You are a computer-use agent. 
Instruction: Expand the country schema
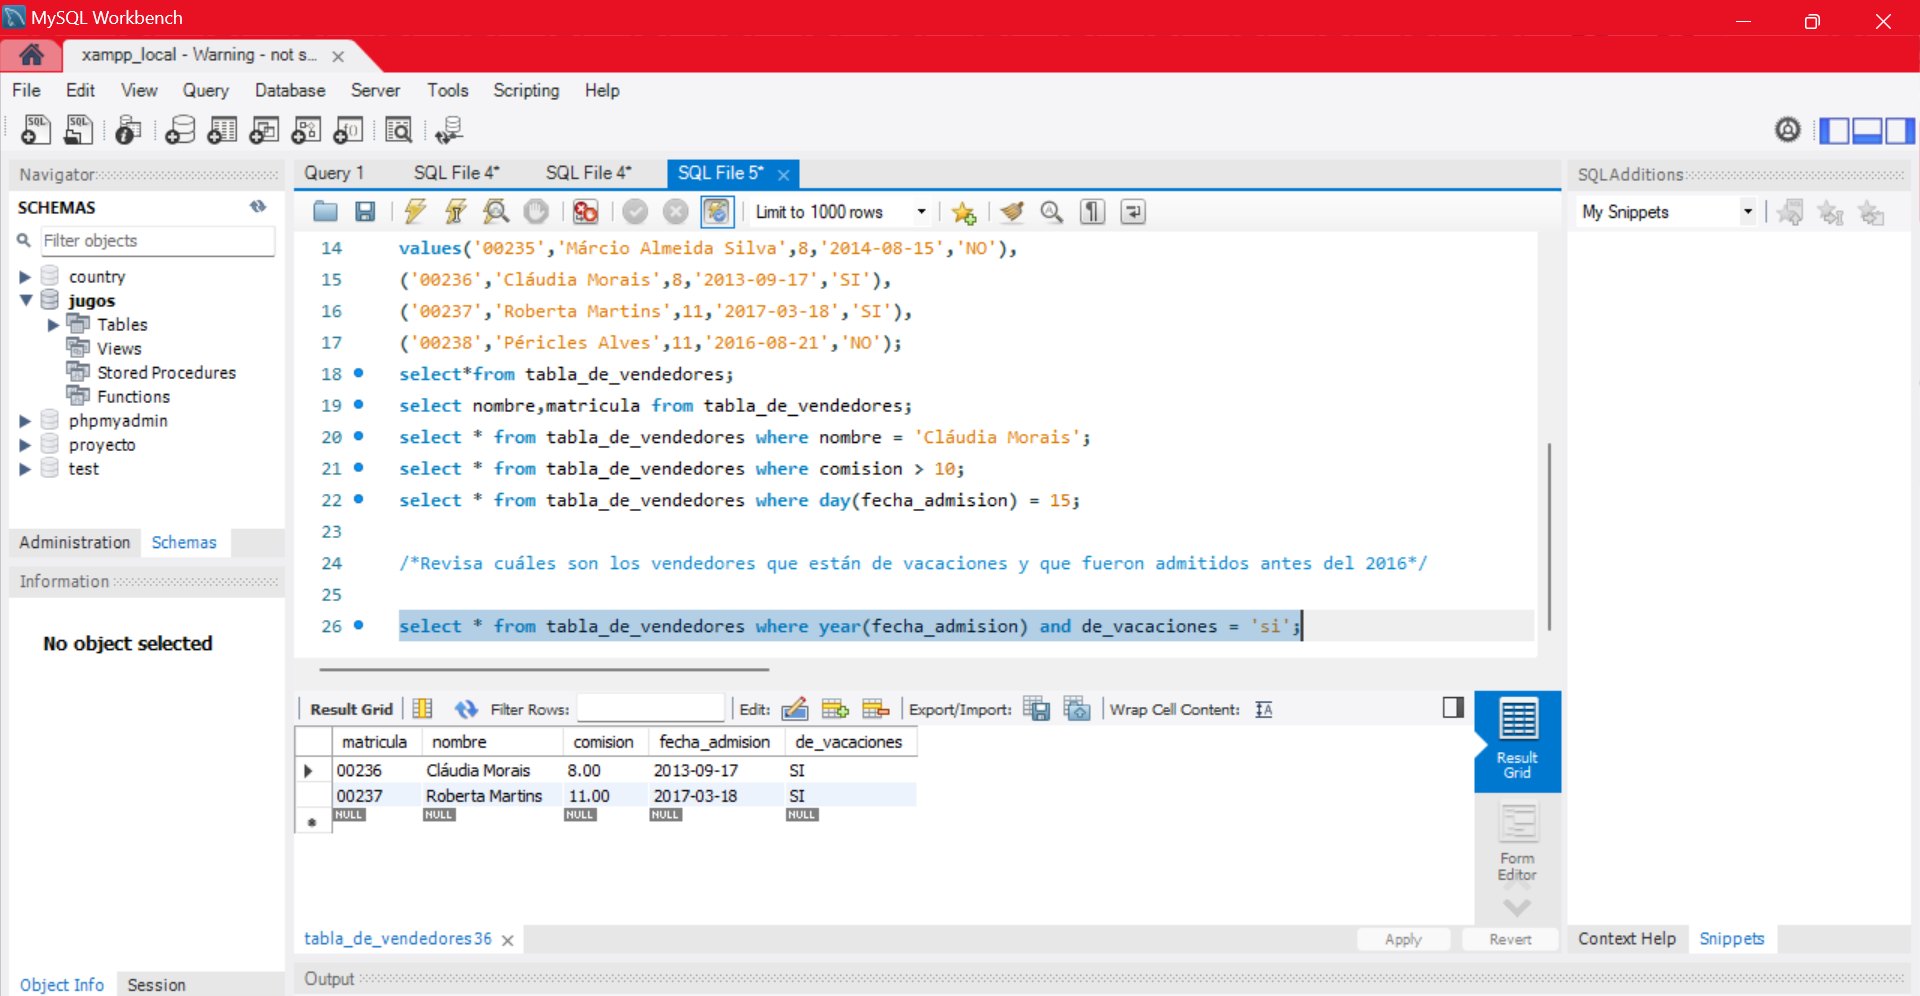25,276
